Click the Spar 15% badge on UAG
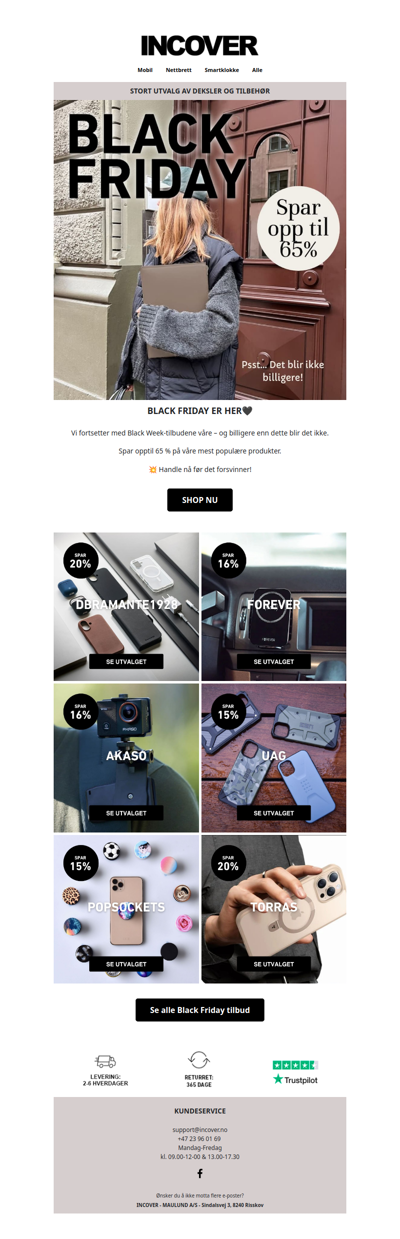The height and width of the screenshot is (1239, 400). click(x=228, y=711)
